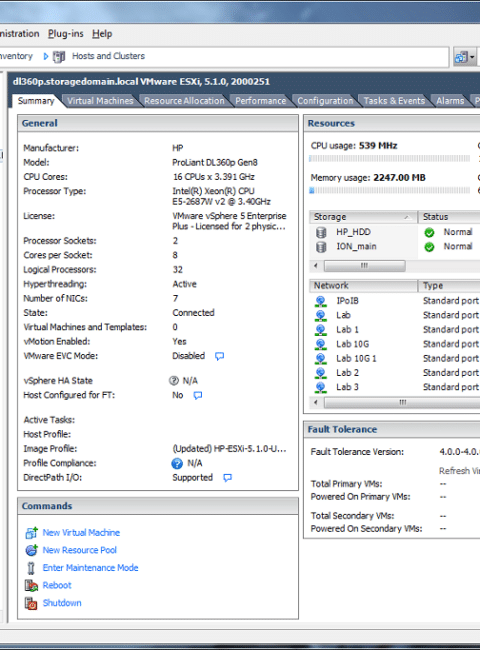Open the Tasks & Events tab
The image size is (480, 650).
(x=394, y=101)
